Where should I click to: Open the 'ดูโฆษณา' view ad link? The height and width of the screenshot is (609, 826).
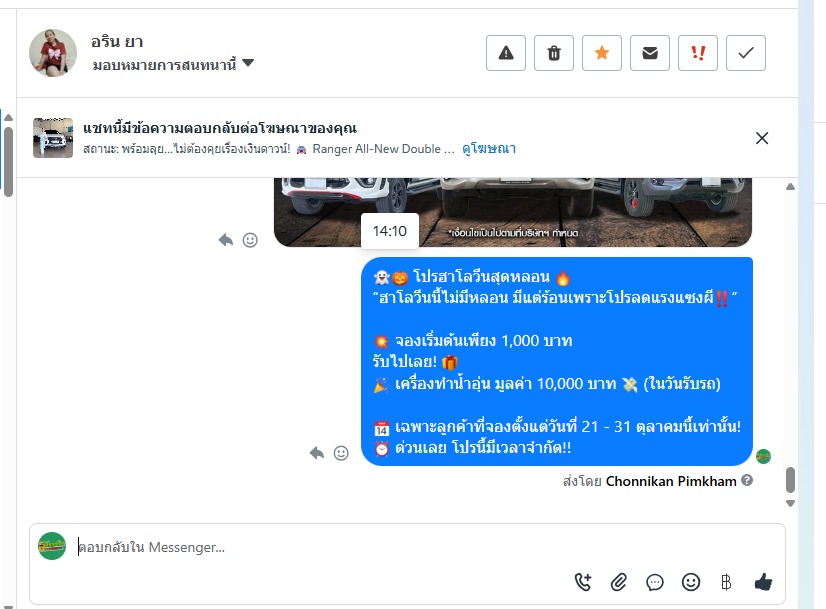point(489,149)
